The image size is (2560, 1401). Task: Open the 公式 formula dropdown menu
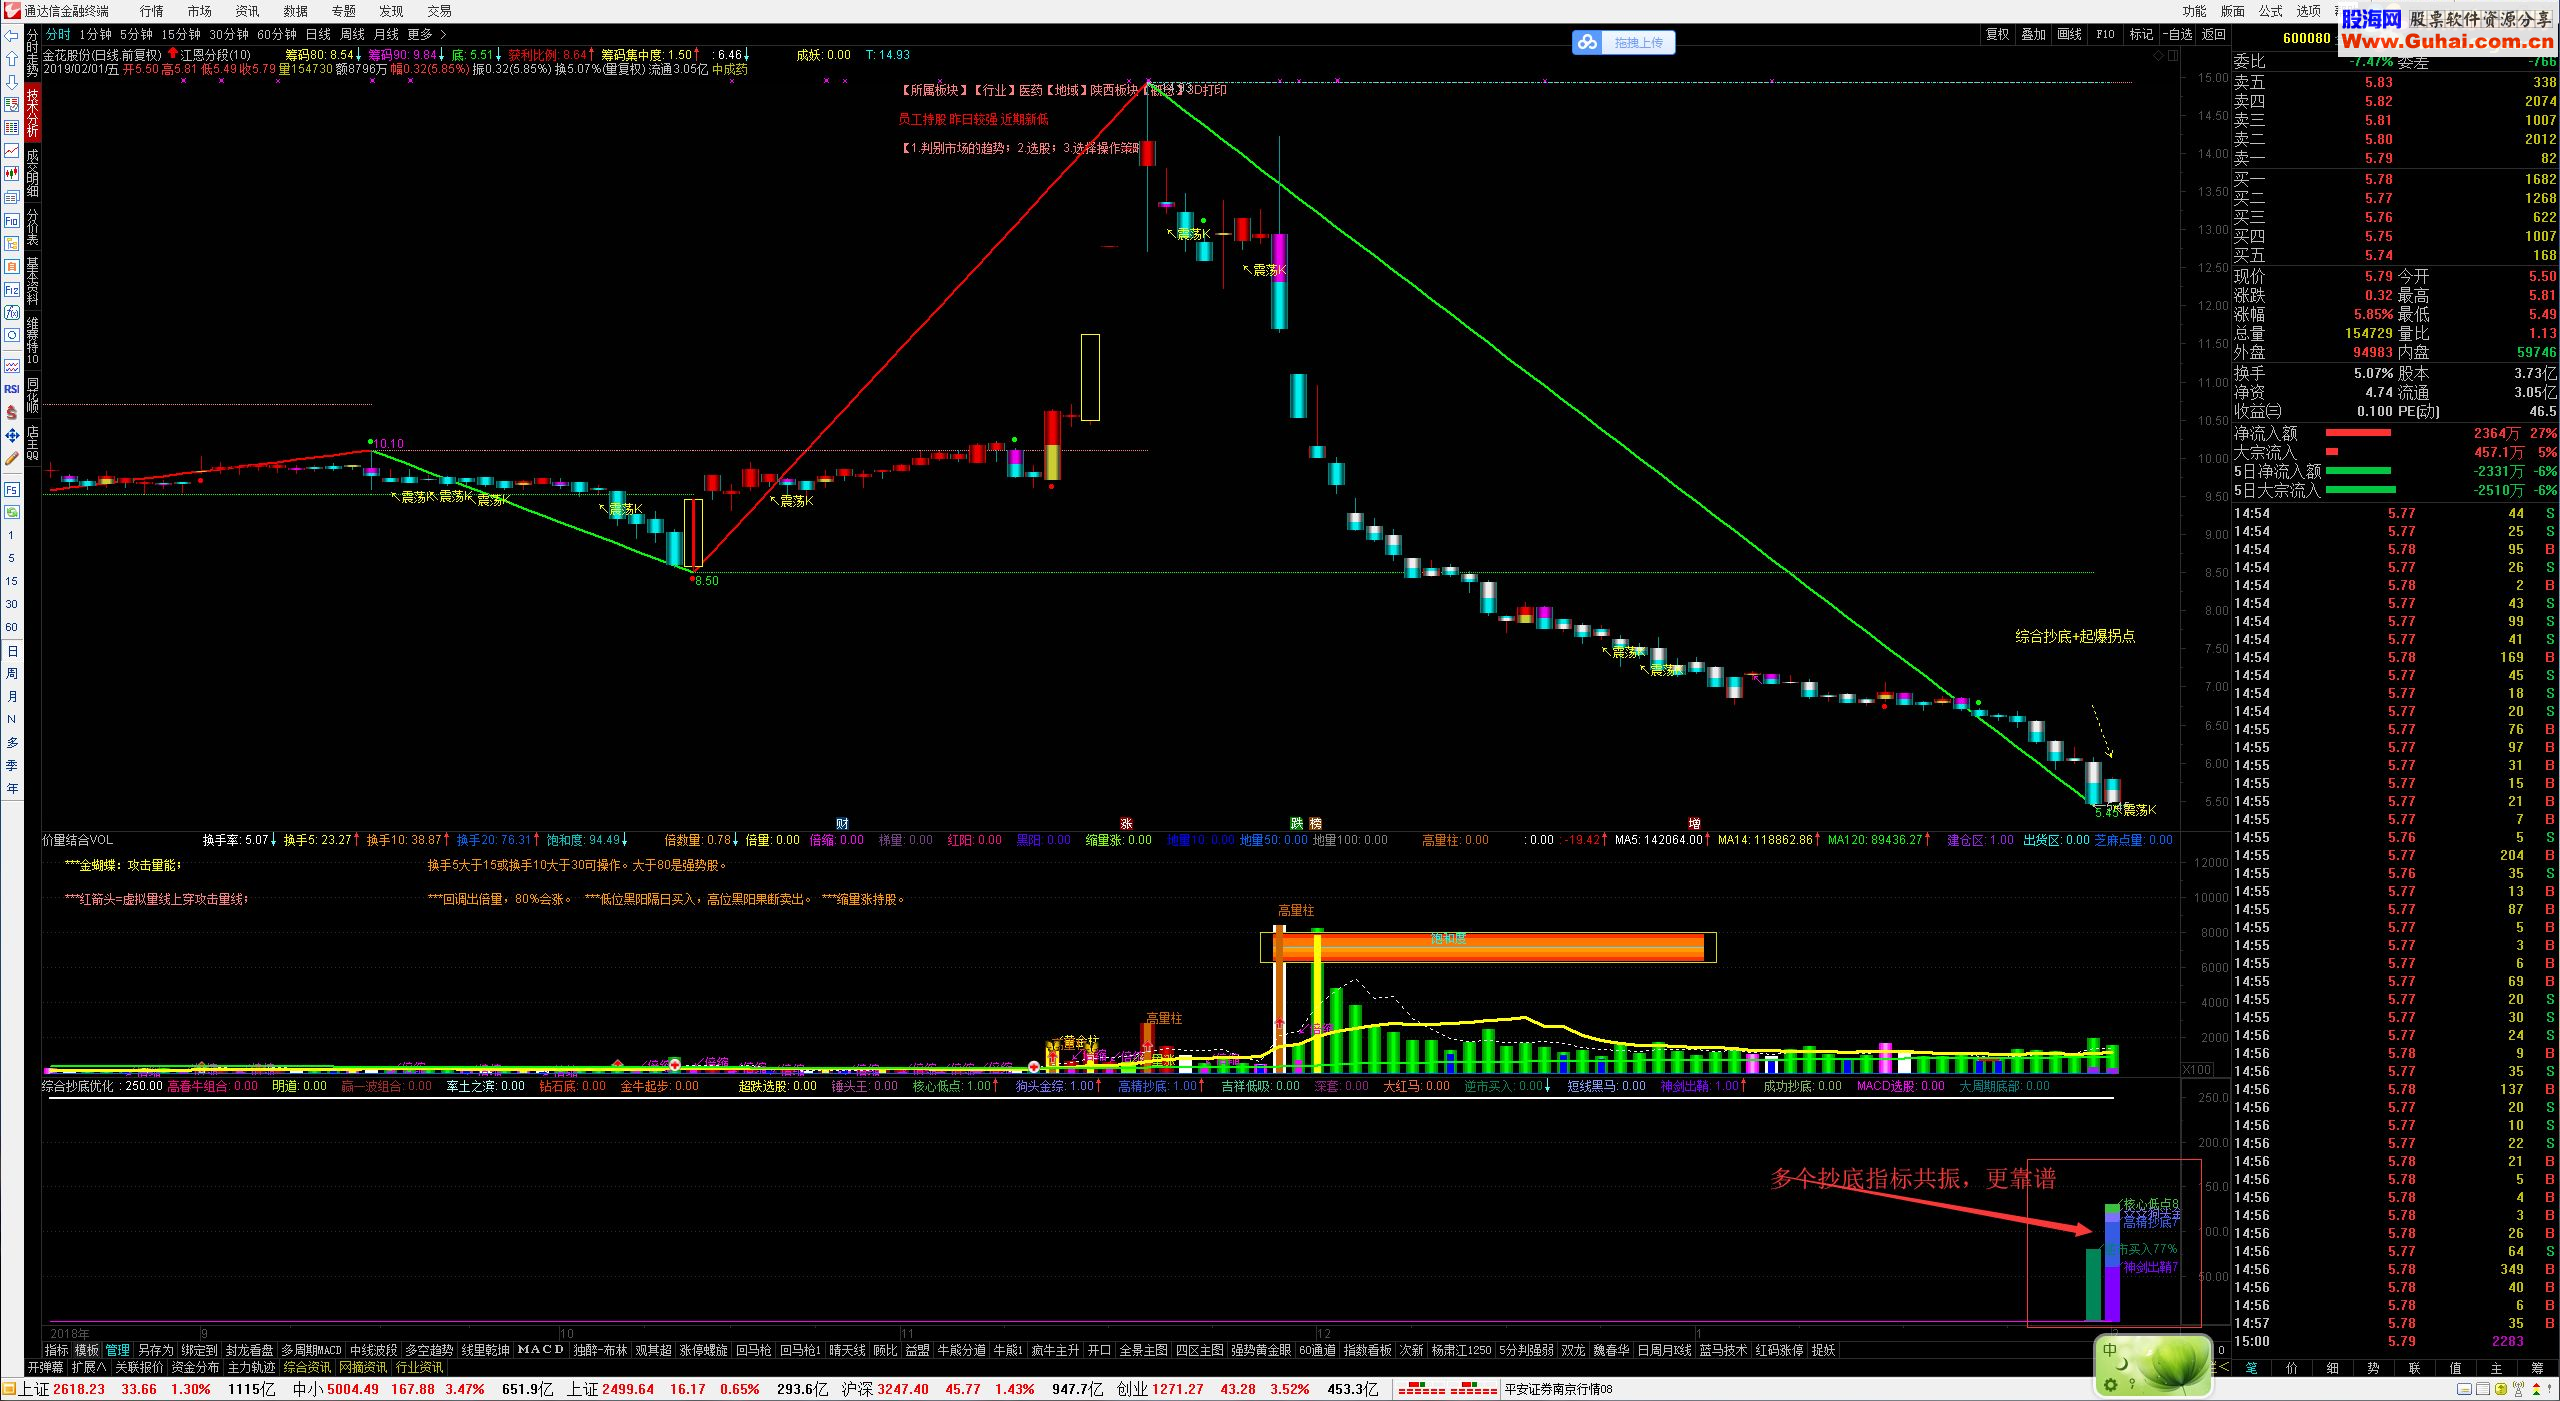[x=2271, y=11]
